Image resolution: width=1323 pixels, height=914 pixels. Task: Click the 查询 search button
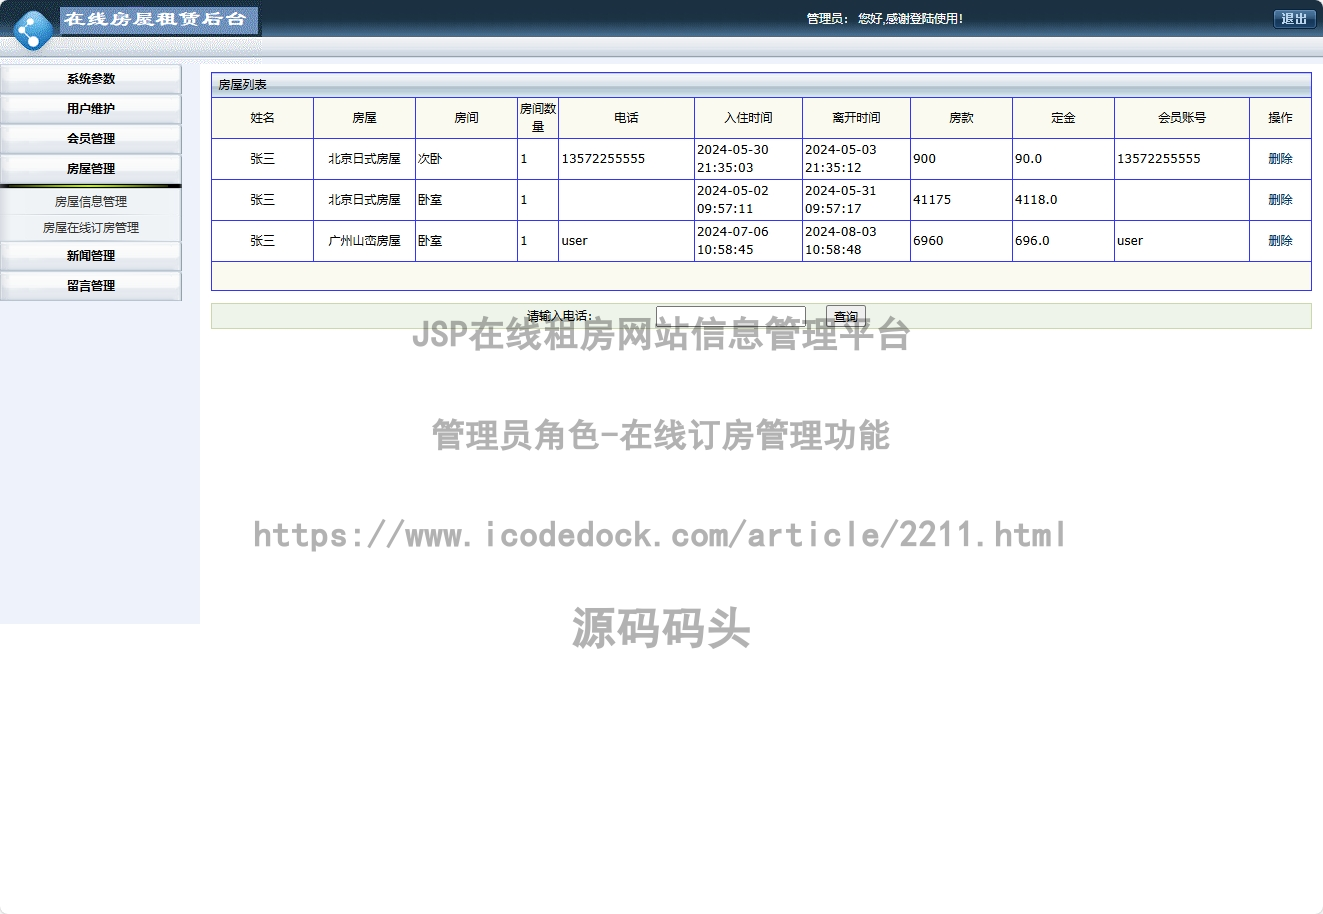846,316
